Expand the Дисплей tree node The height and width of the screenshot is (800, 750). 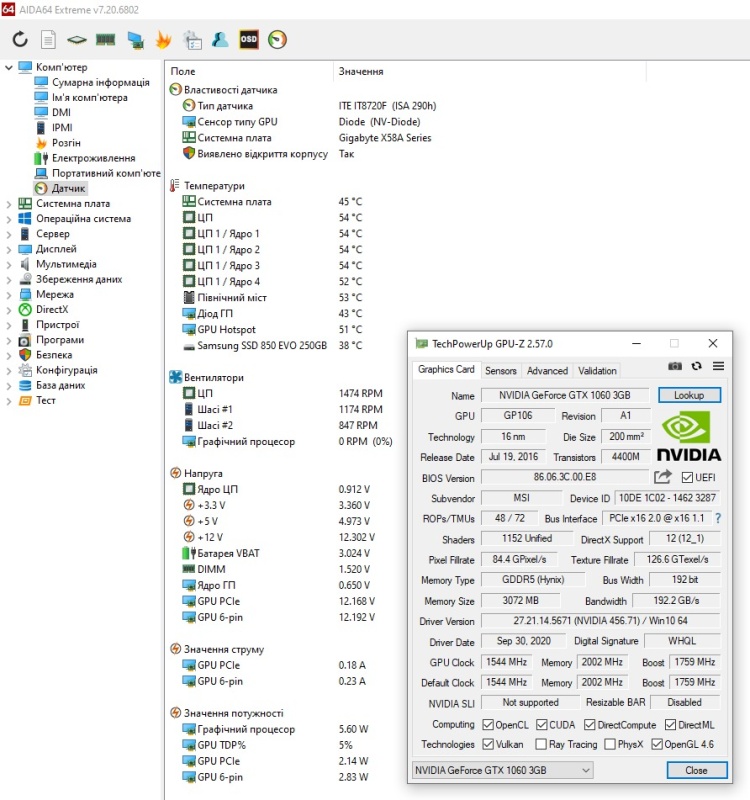tap(8, 249)
